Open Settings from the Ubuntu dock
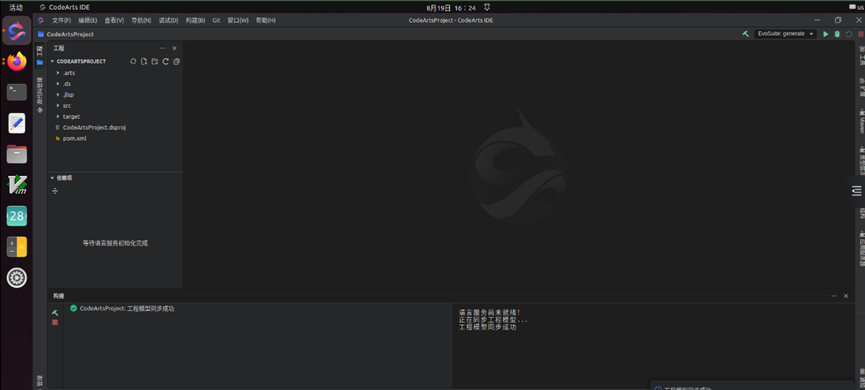Viewport: 865px width, 390px height. pyautogui.click(x=17, y=277)
